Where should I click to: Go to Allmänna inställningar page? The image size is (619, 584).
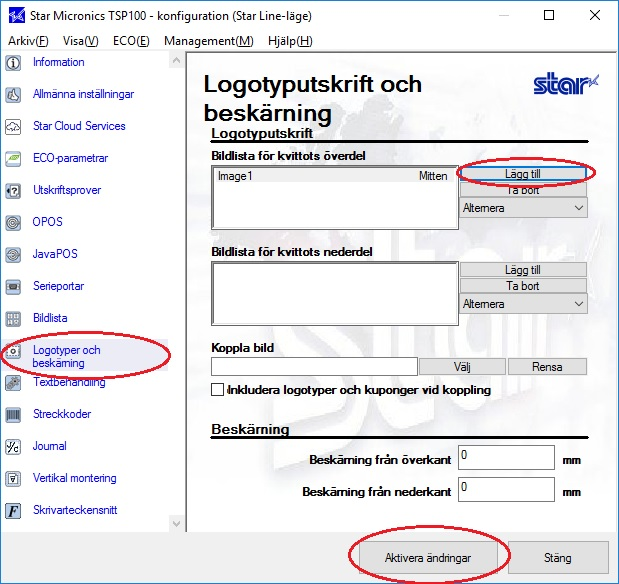(x=83, y=94)
